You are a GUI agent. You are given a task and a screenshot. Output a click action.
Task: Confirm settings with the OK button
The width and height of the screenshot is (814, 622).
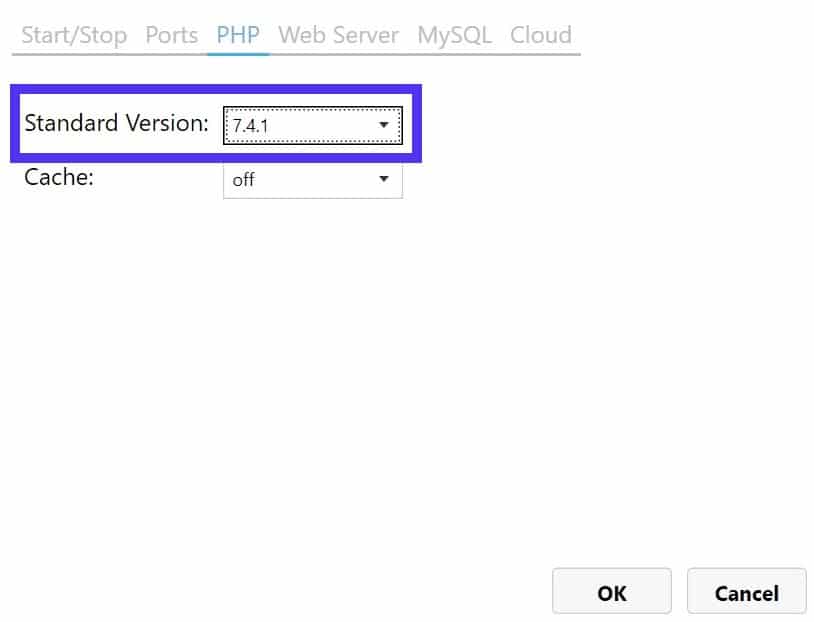pos(611,592)
